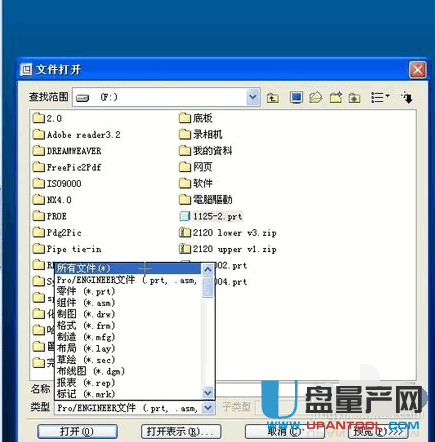The image size is (435, 442).
Task: Click the 取消(C) cancel button
Action: (285, 432)
